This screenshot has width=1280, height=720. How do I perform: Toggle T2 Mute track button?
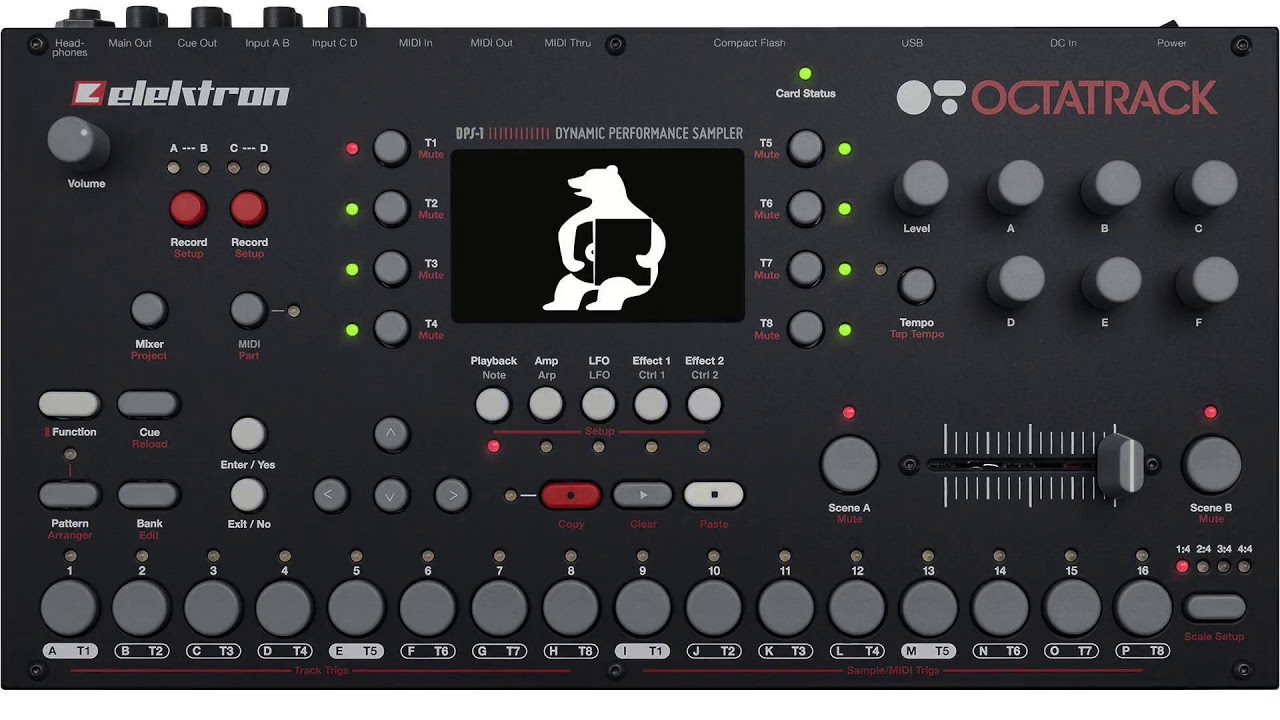click(x=391, y=209)
